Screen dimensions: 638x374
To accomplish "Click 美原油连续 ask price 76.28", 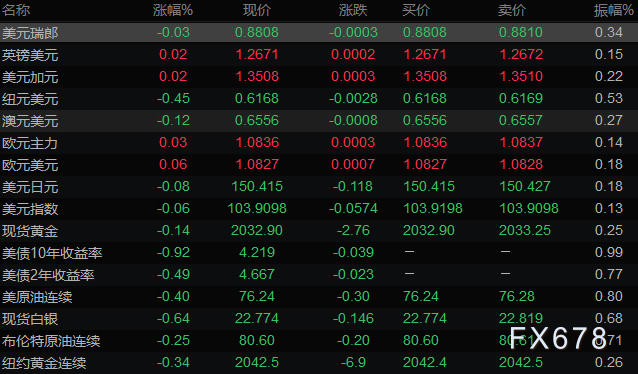I will click(x=517, y=296).
